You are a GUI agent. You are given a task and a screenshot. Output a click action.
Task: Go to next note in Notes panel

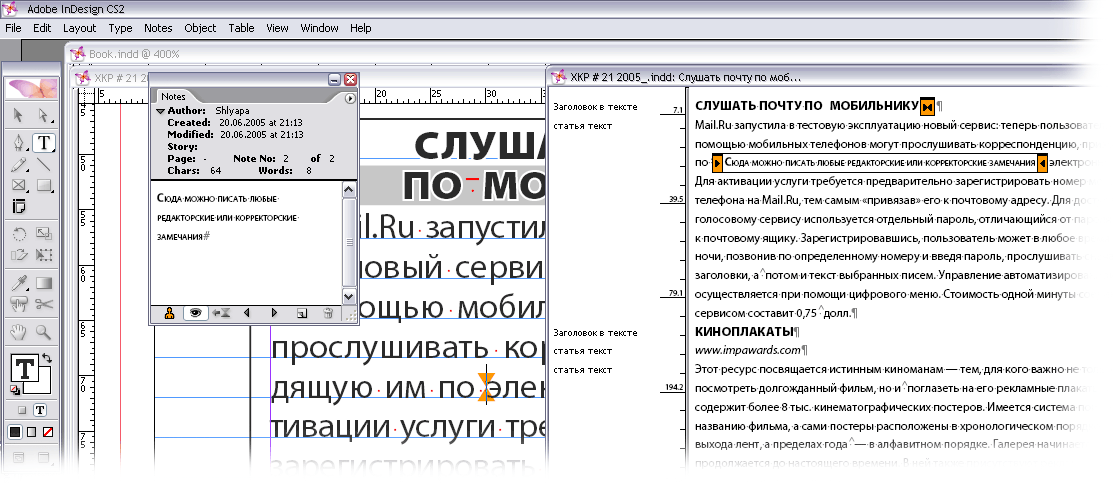point(274,313)
